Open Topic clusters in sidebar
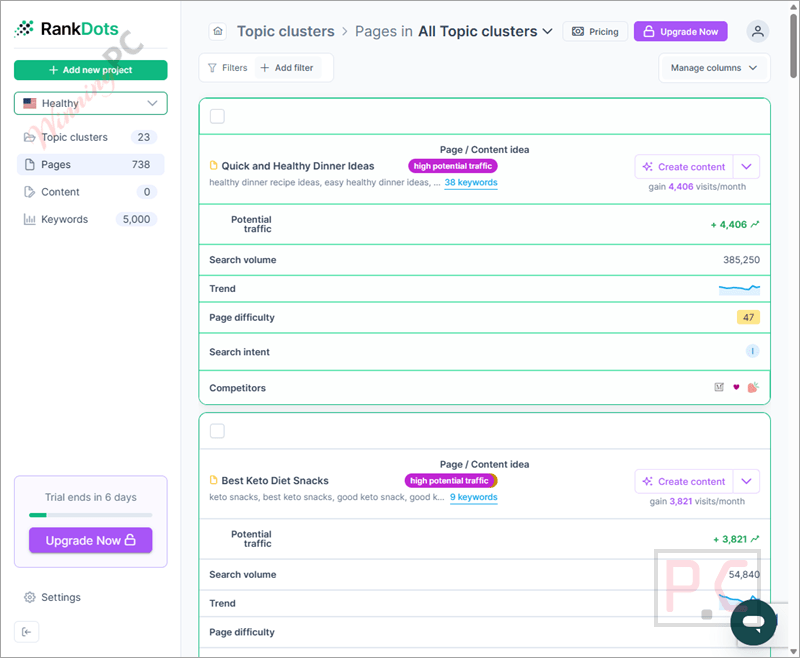 click(x=91, y=137)
